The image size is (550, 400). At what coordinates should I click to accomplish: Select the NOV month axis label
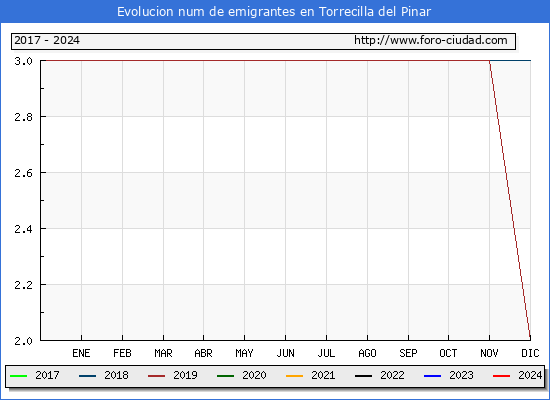pyautogui.click(x=489, y=353)
